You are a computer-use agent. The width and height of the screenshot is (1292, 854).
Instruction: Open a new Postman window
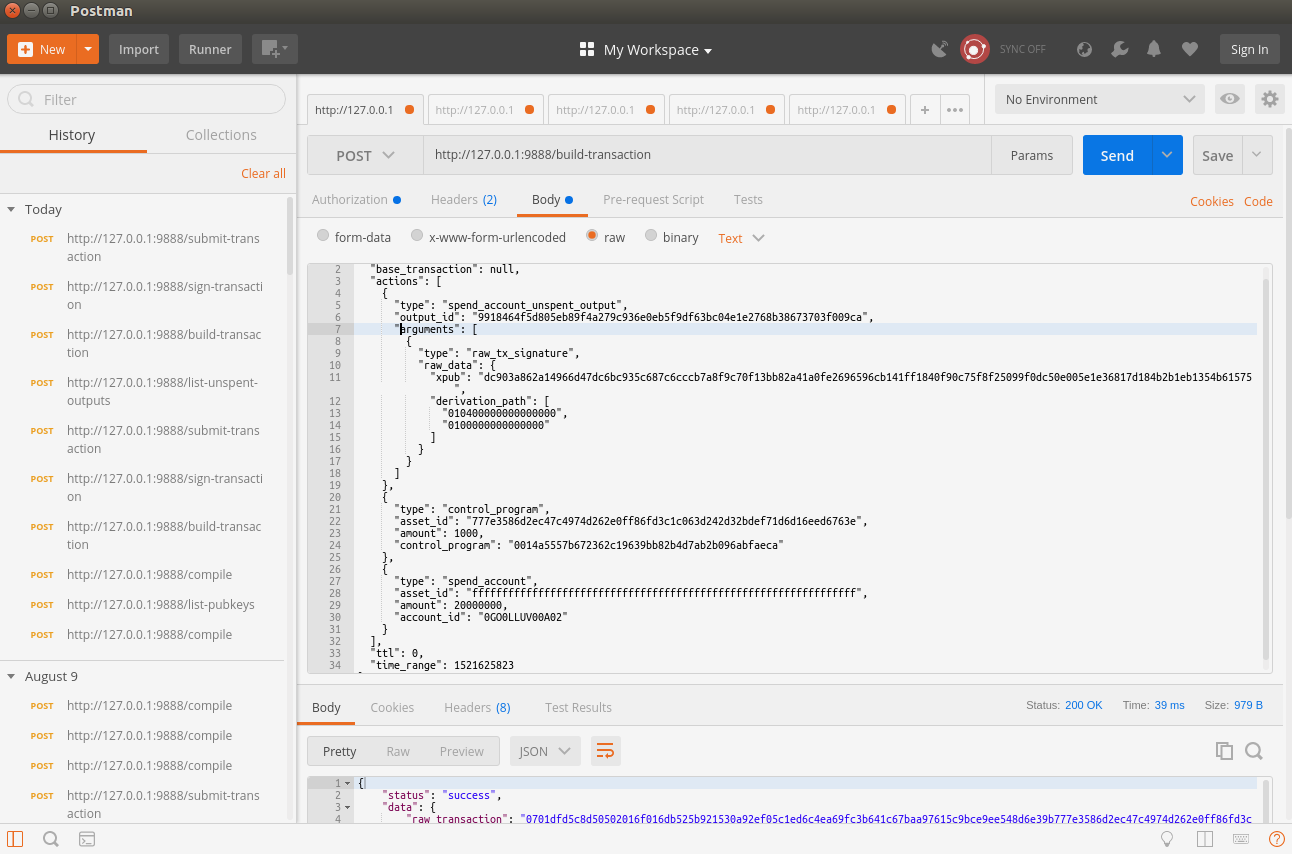[x=274, y=49]
